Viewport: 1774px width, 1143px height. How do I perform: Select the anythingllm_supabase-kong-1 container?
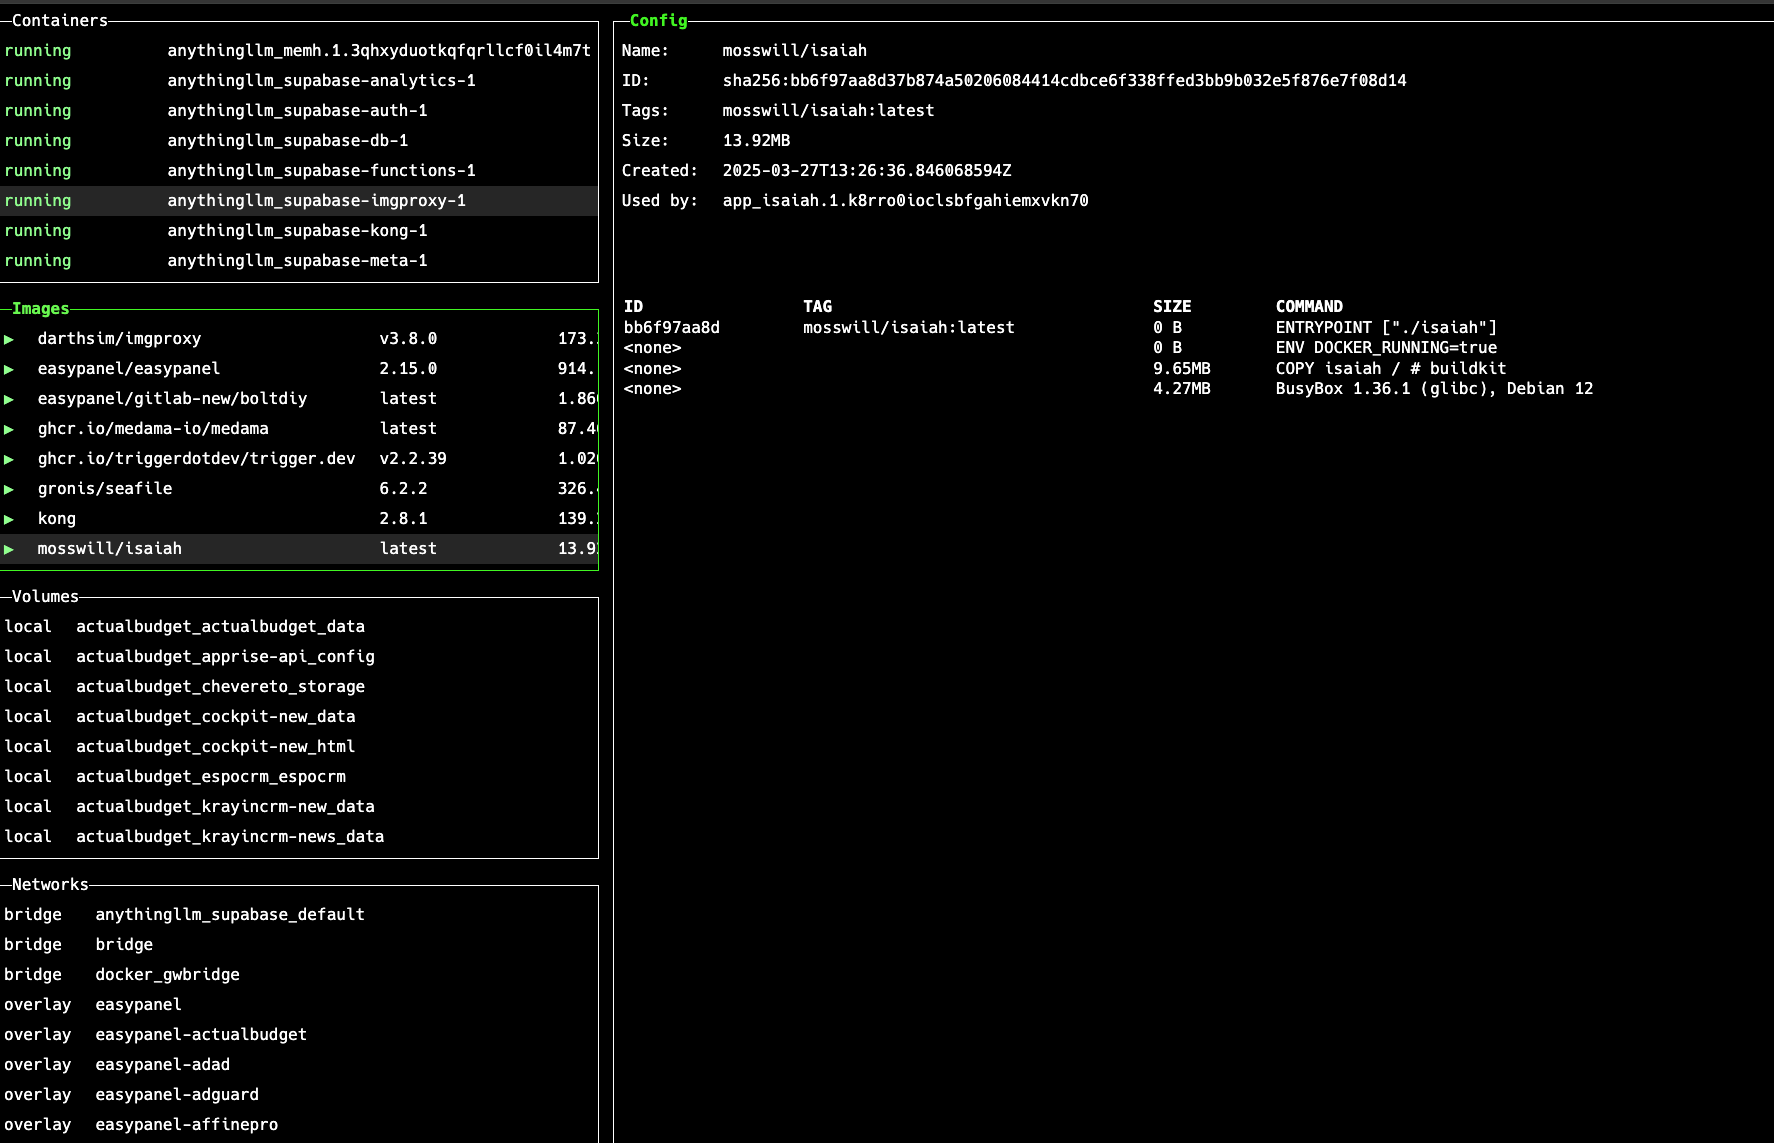[297, 230]
